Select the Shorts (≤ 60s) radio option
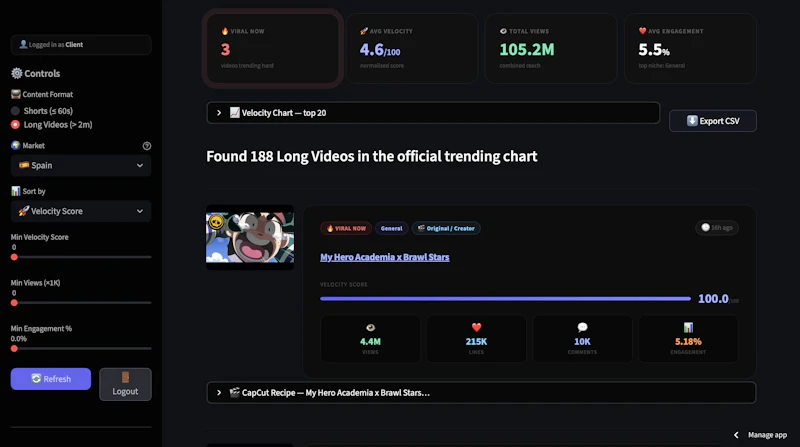800x447 pixels. [15, 111]
